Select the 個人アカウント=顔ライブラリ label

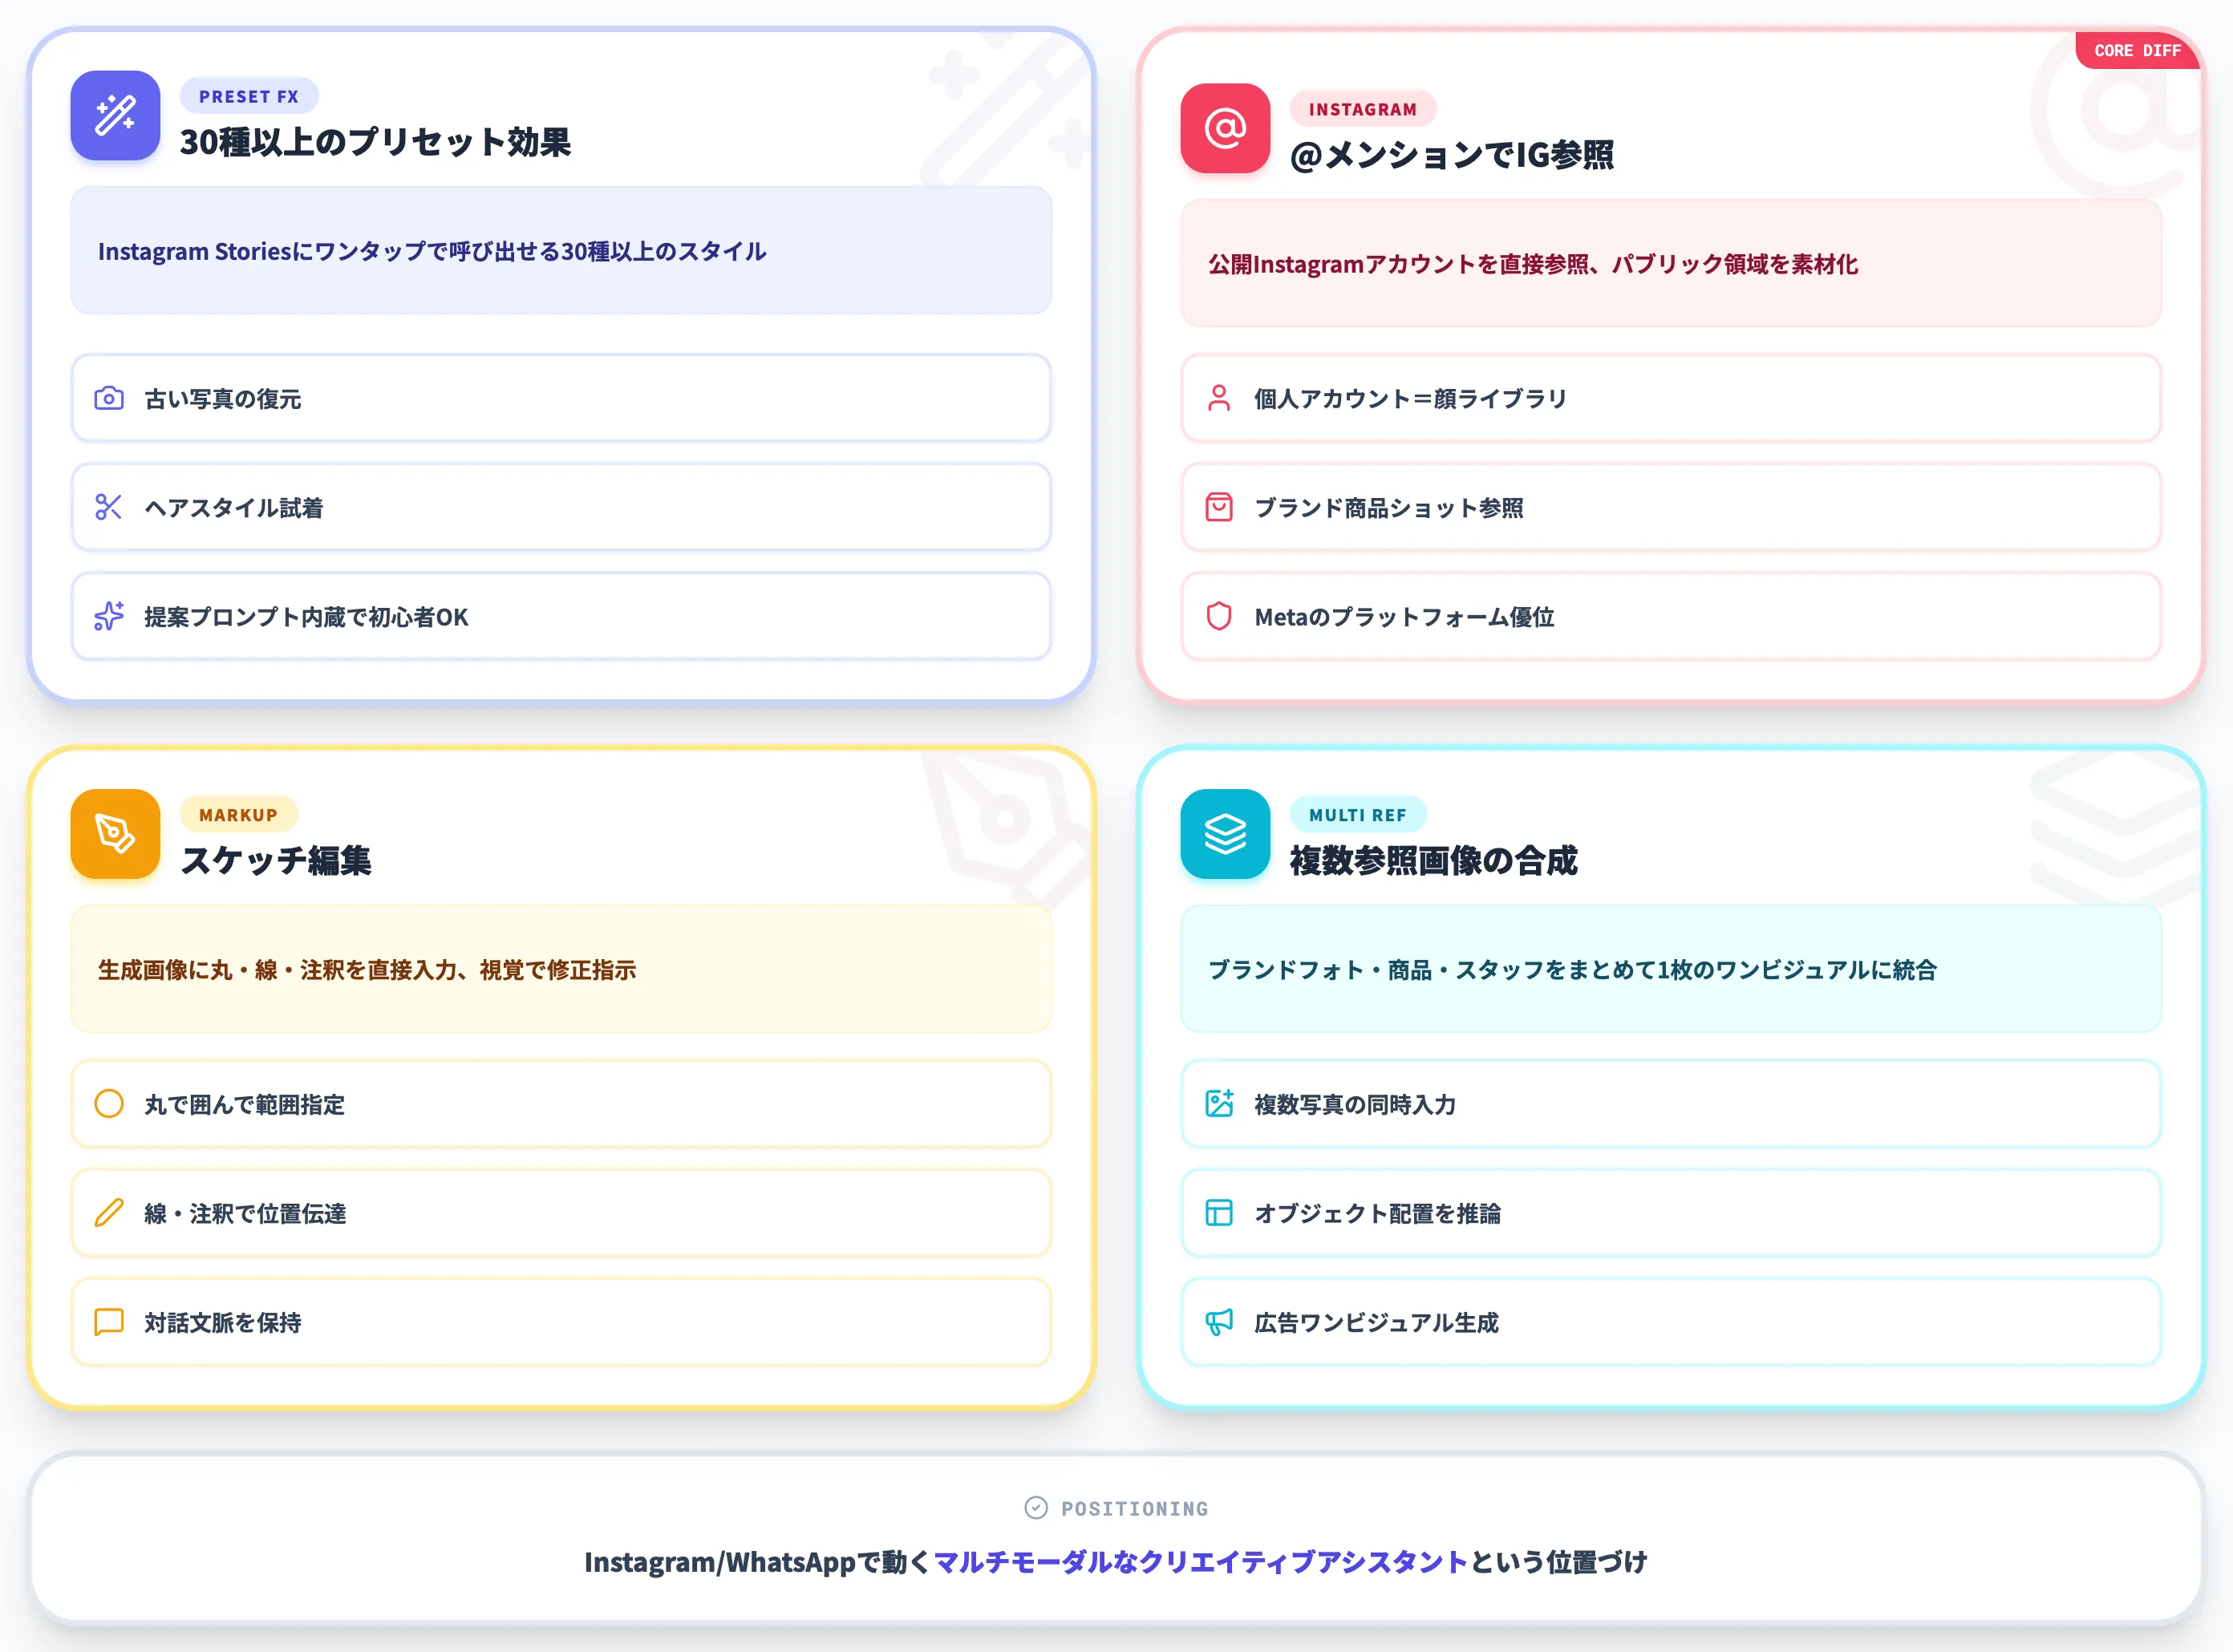click(x=1411, y=399)
